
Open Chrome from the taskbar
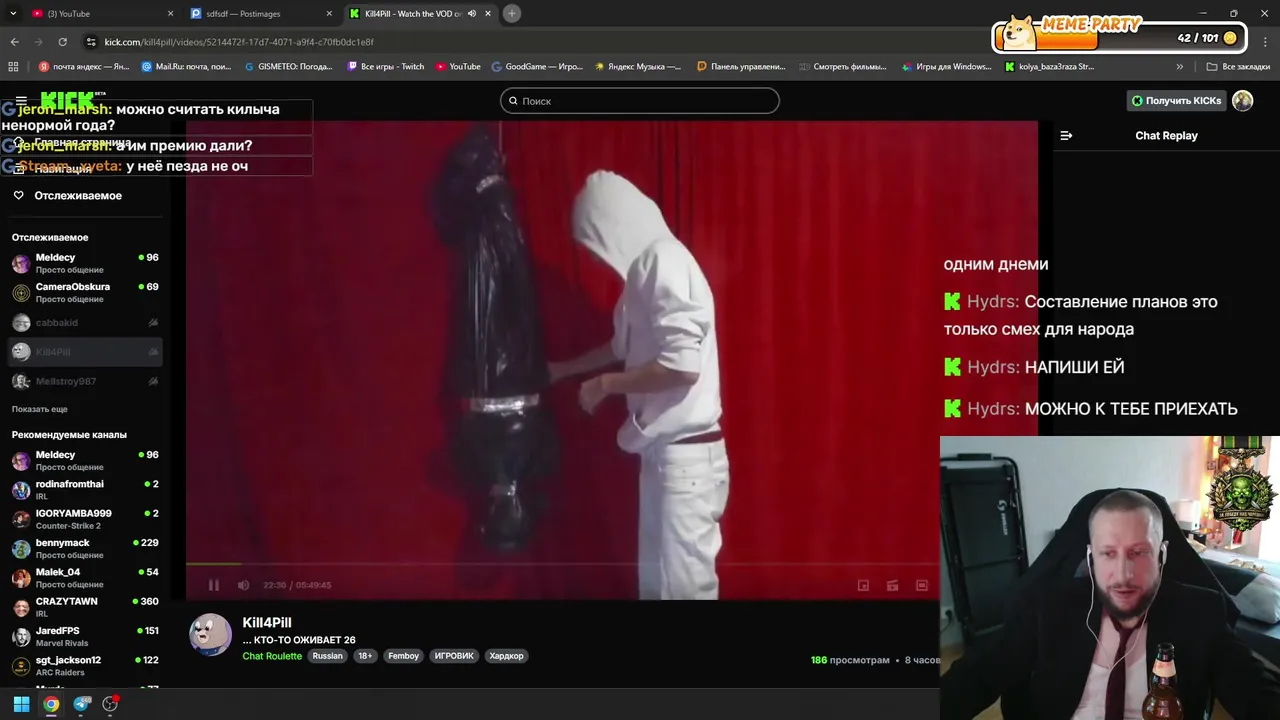point(51,704)
